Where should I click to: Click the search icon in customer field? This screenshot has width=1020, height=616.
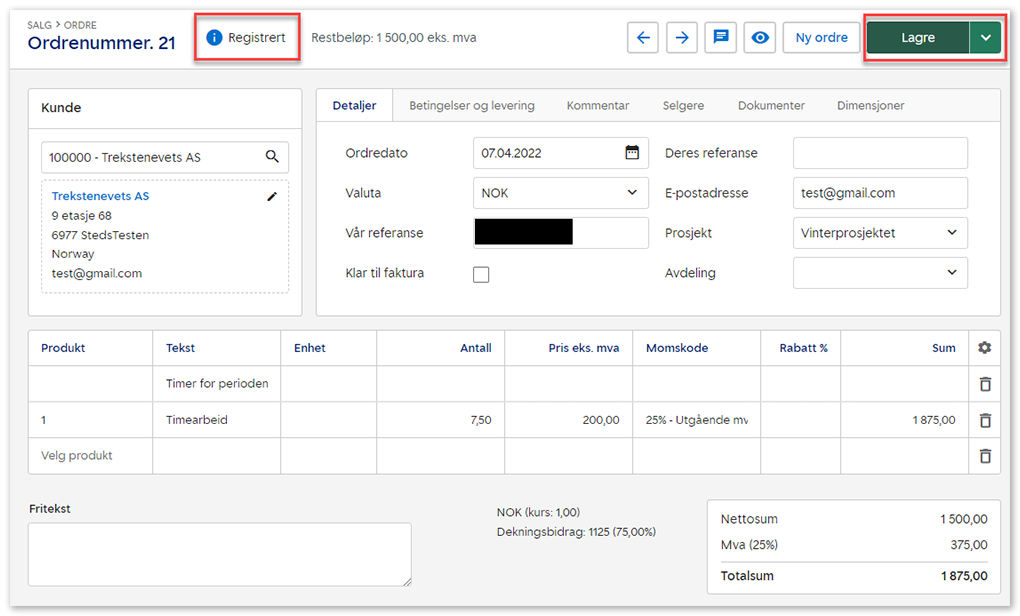(272, 157)
